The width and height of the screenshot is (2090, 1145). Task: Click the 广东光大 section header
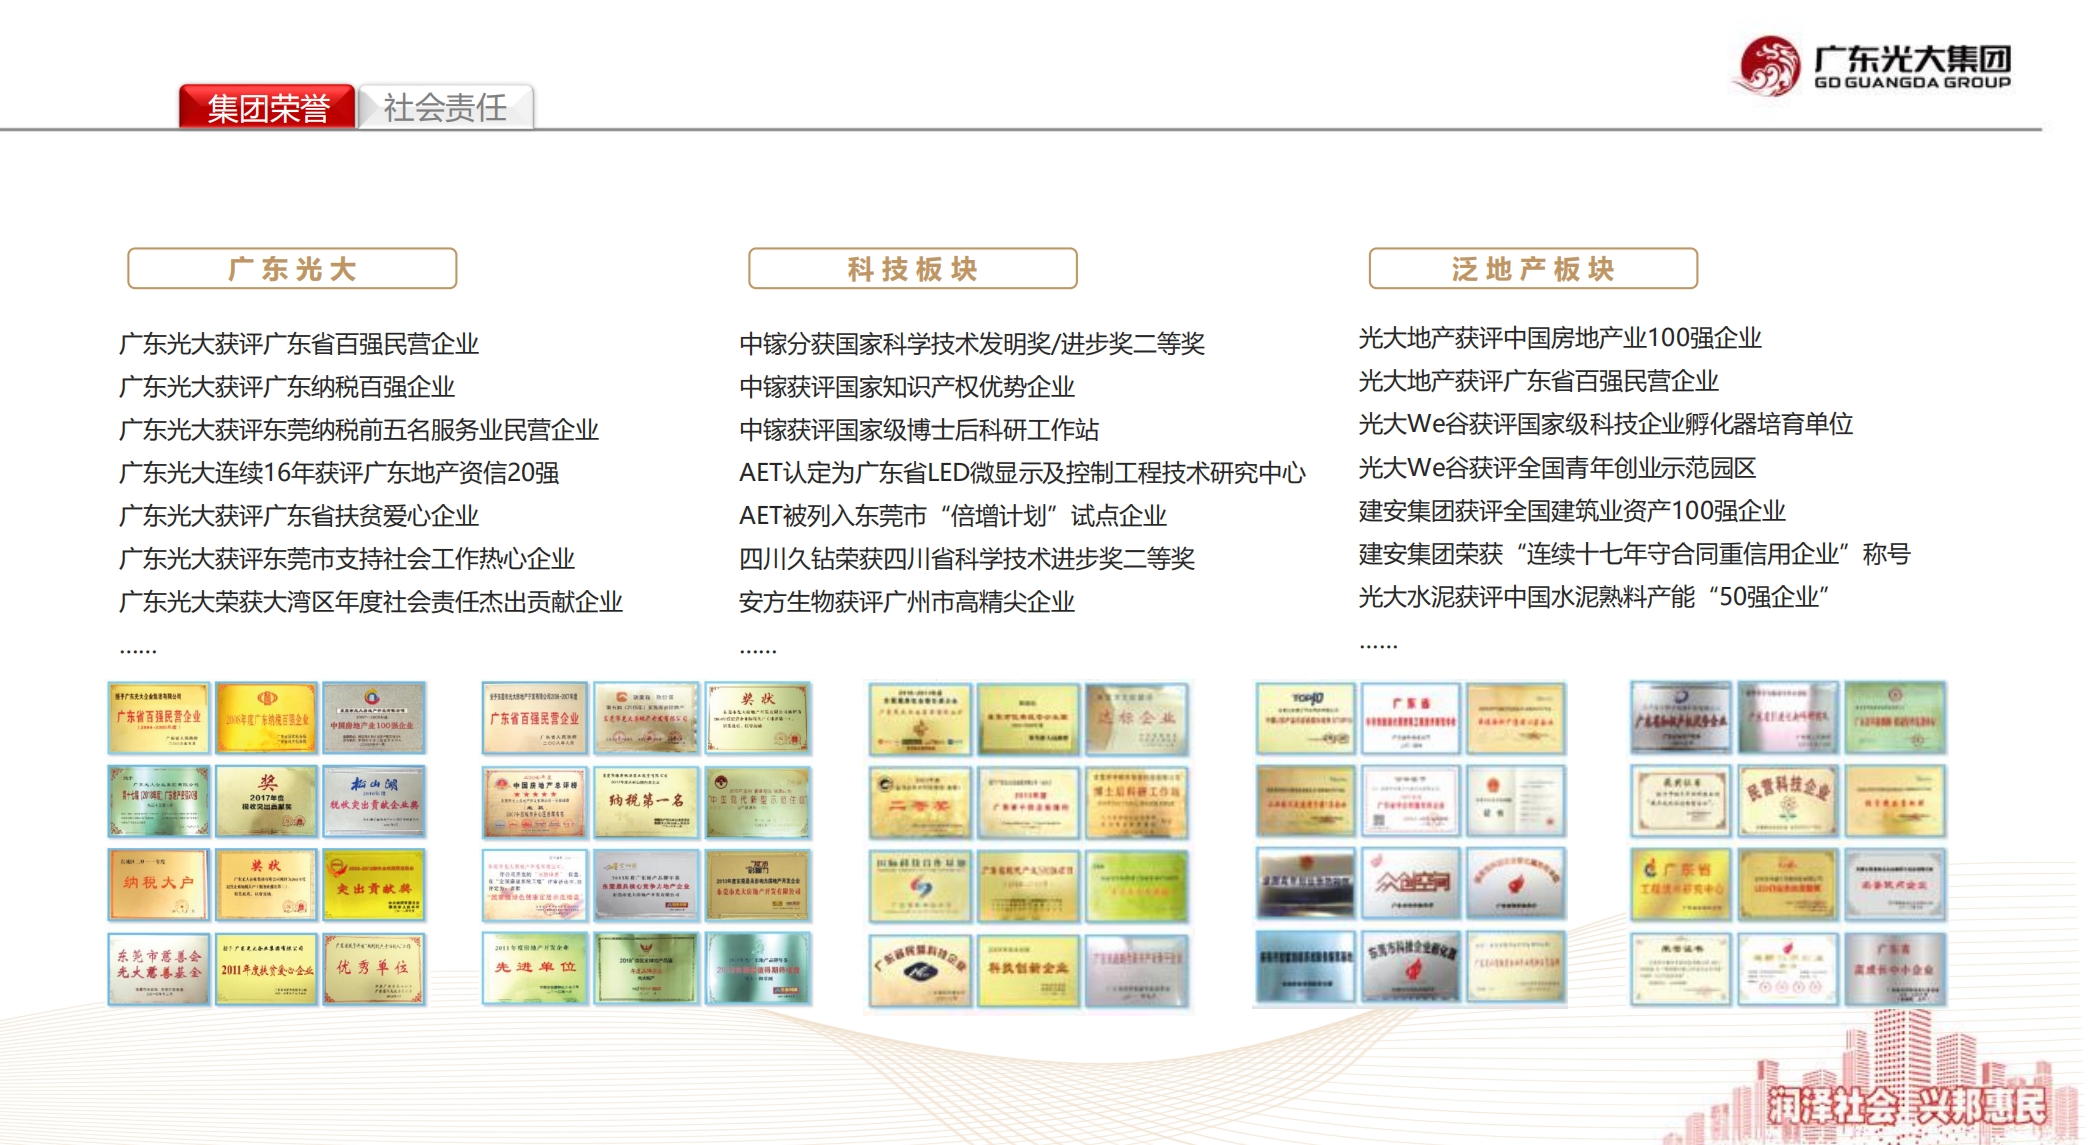(292, 269)
